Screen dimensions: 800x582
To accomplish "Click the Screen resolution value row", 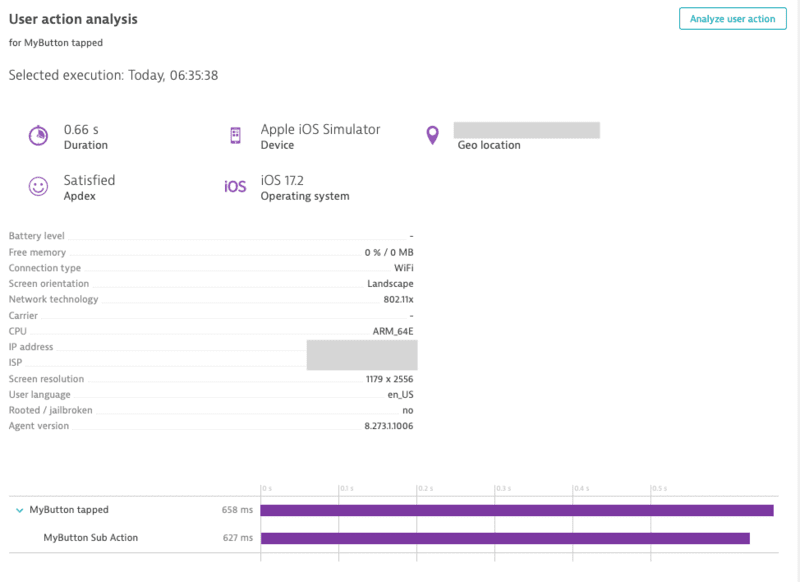I will pos(211,379).
